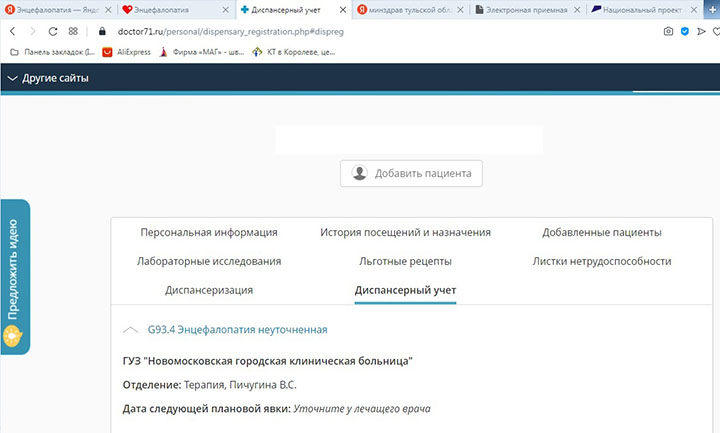Click the Добавить пациента button
This screenshot has width=720, height=433.
point(412,173)
